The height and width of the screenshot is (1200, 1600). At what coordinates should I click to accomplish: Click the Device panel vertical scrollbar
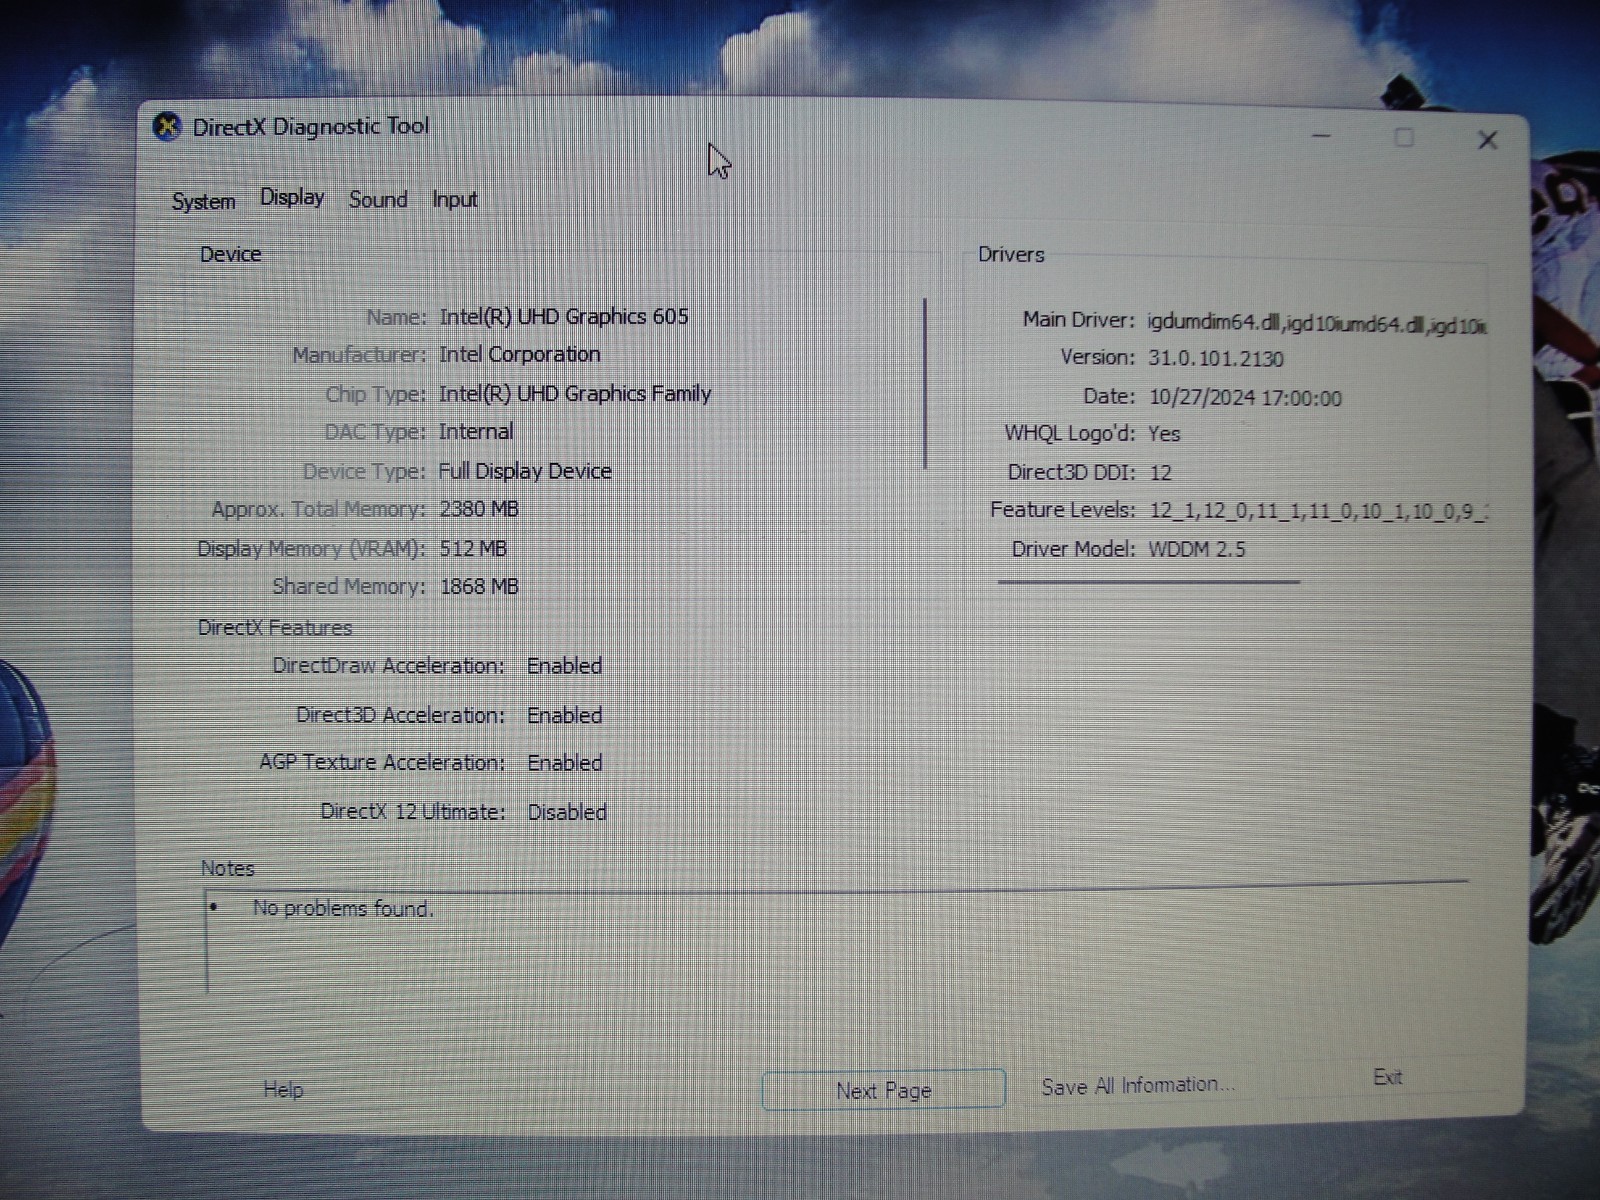click(x=925, y=383)
